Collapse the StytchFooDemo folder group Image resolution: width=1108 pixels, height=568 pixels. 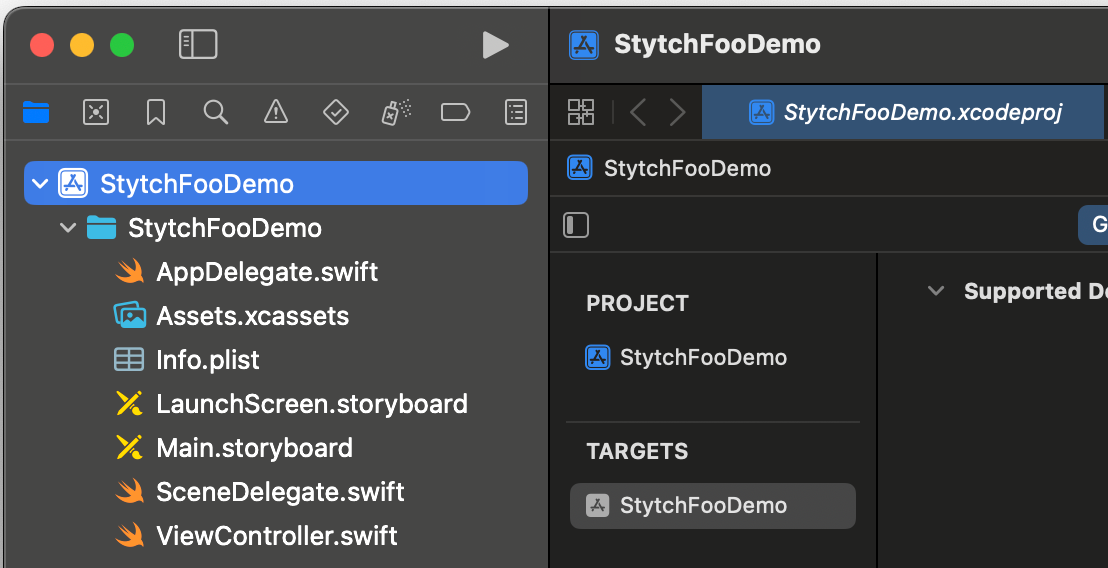pyautogui.click(x=68, y=227)
